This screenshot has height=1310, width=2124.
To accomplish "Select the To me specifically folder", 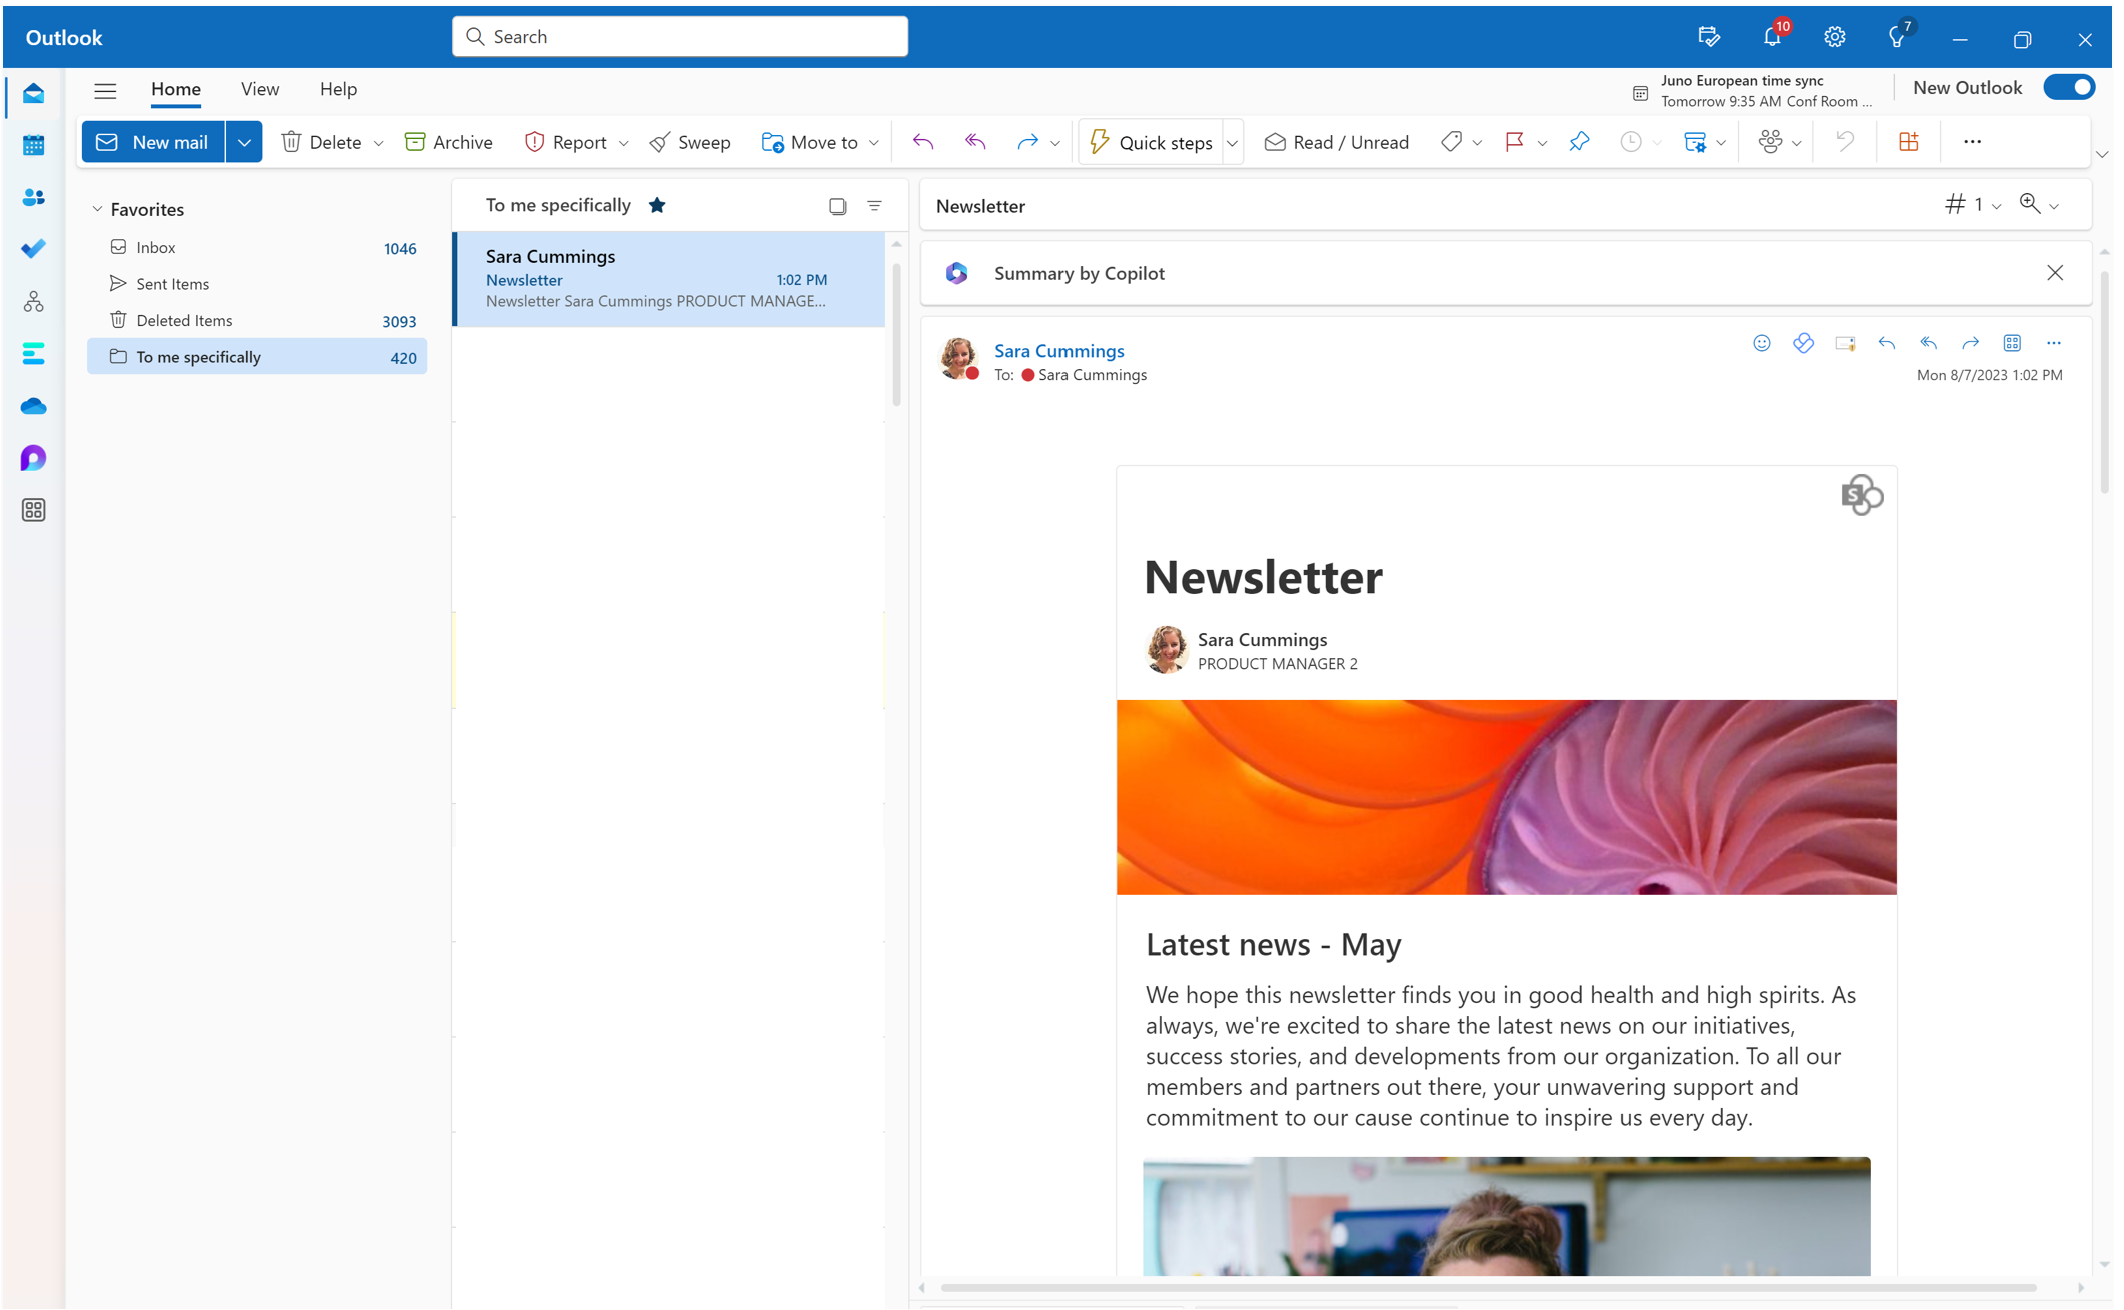I will [199, 356].
